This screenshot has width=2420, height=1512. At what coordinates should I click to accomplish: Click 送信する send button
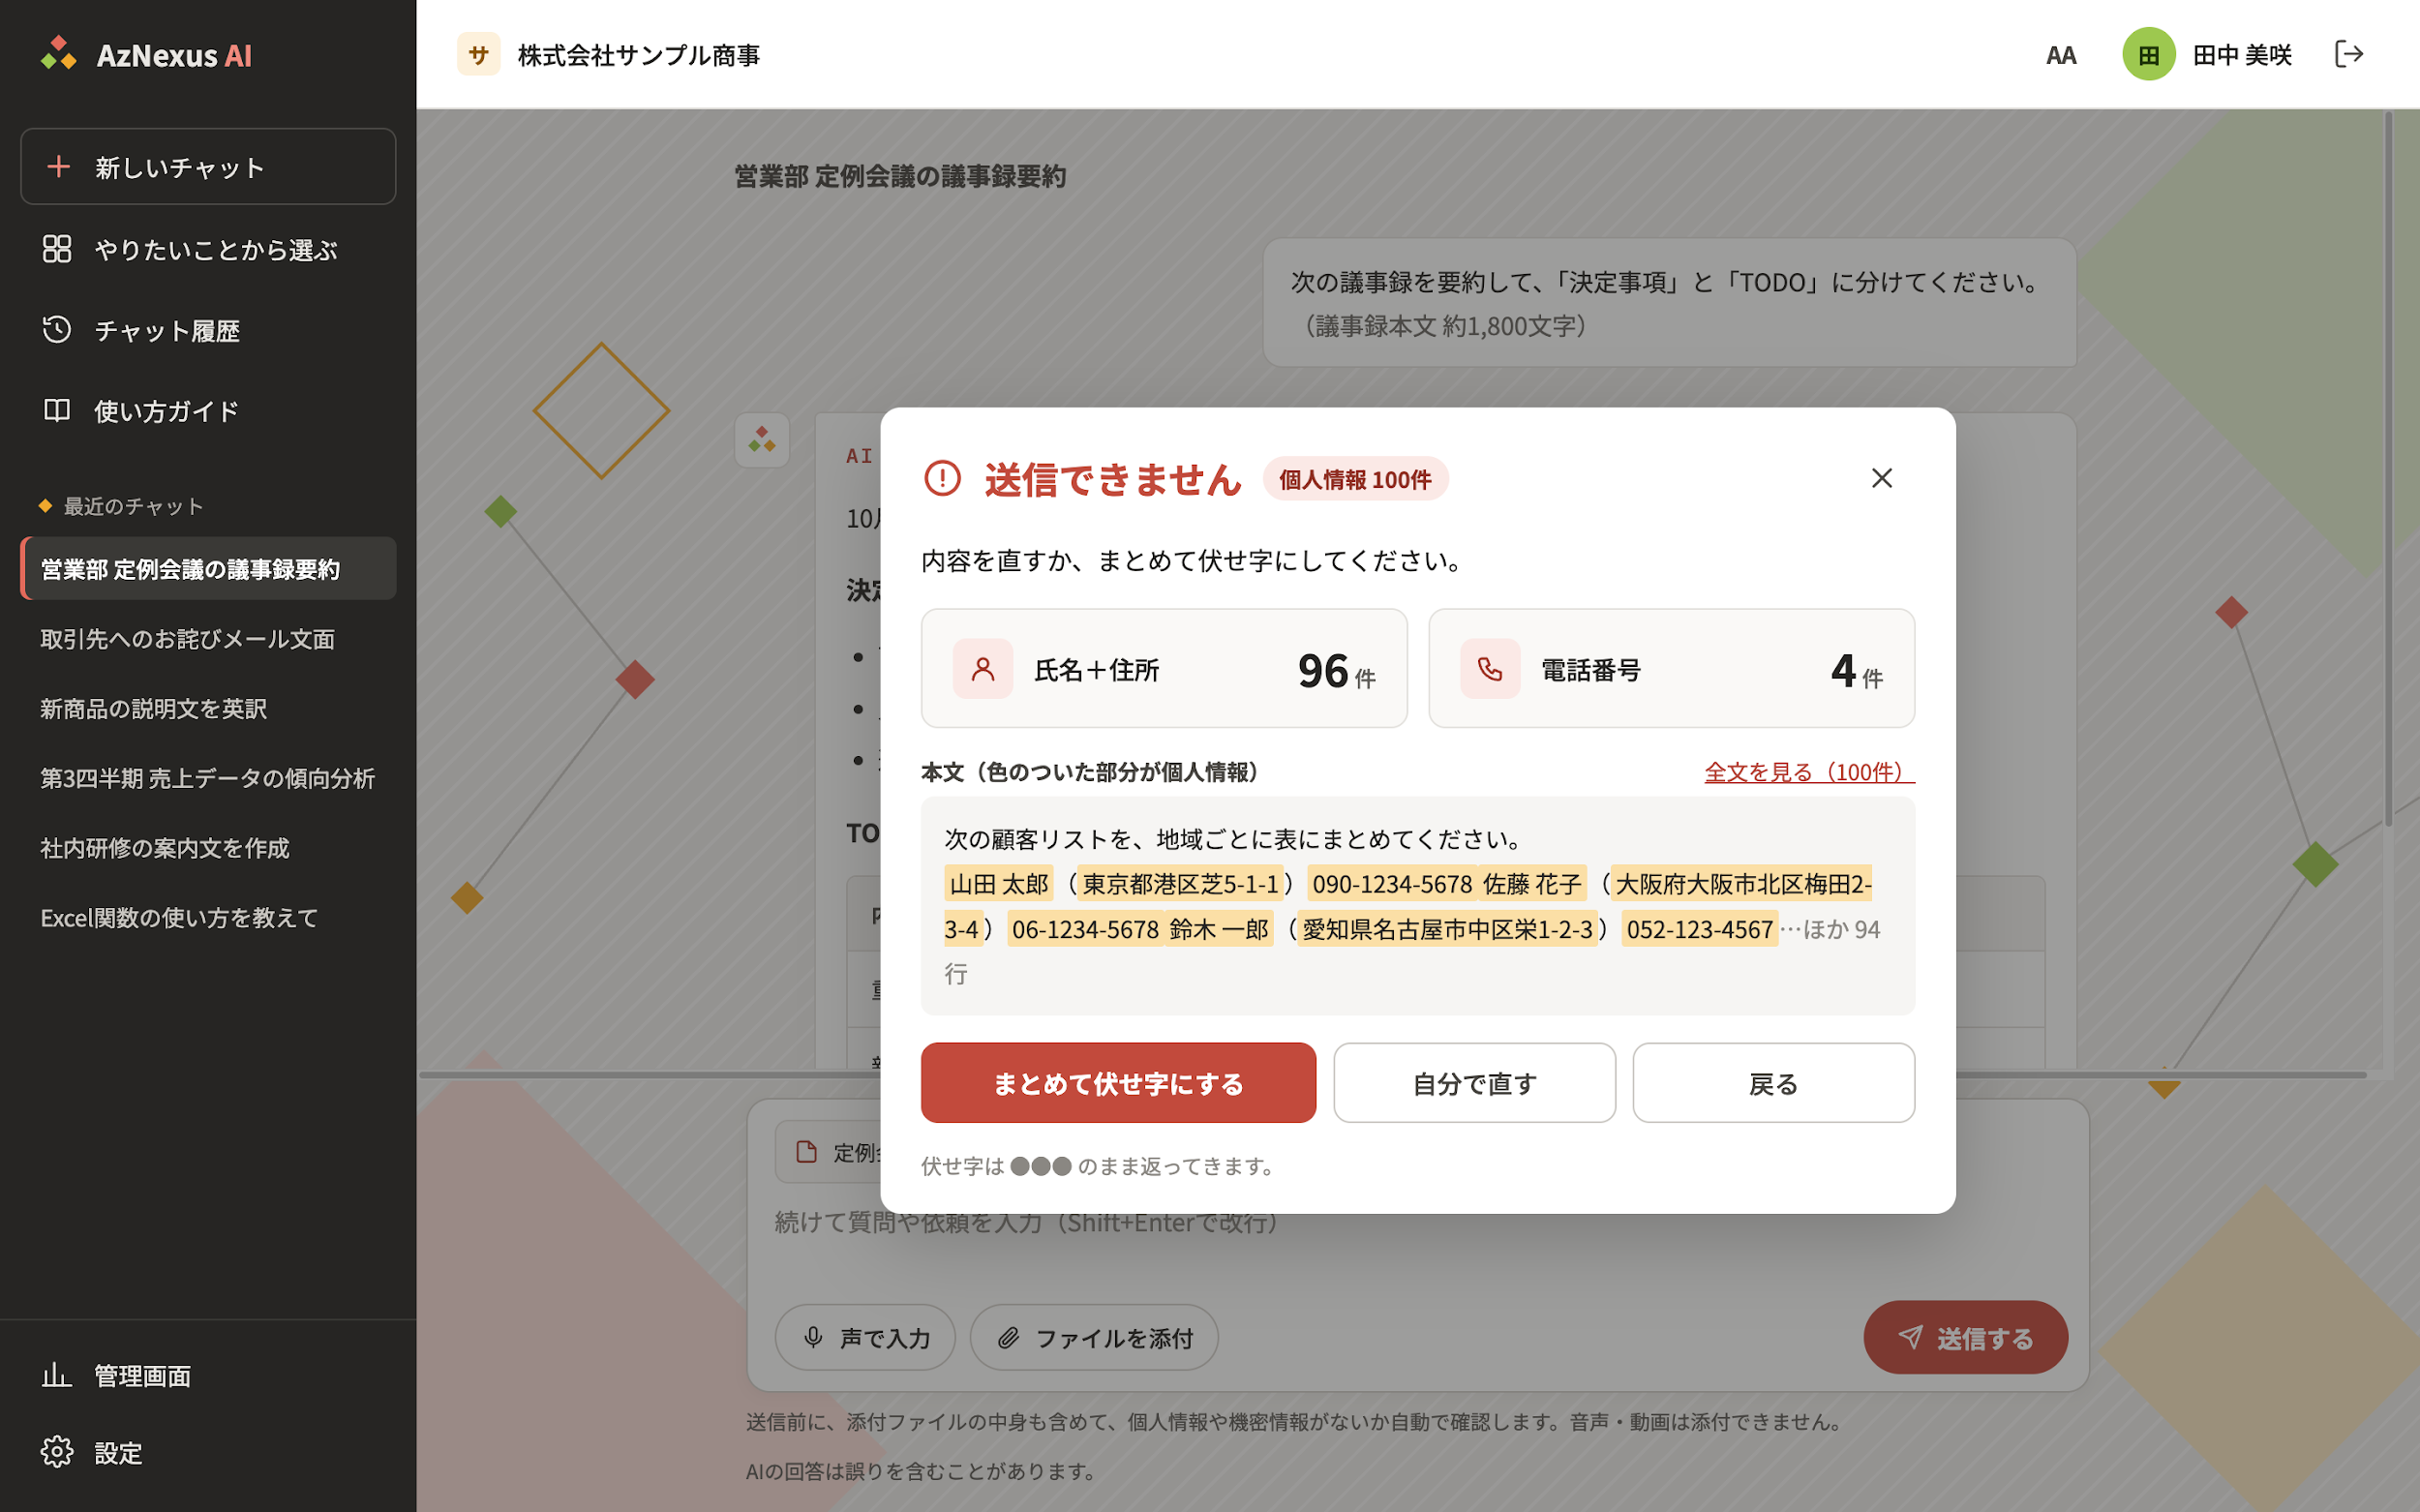pyautogui.click(x=1965, y=1337)
